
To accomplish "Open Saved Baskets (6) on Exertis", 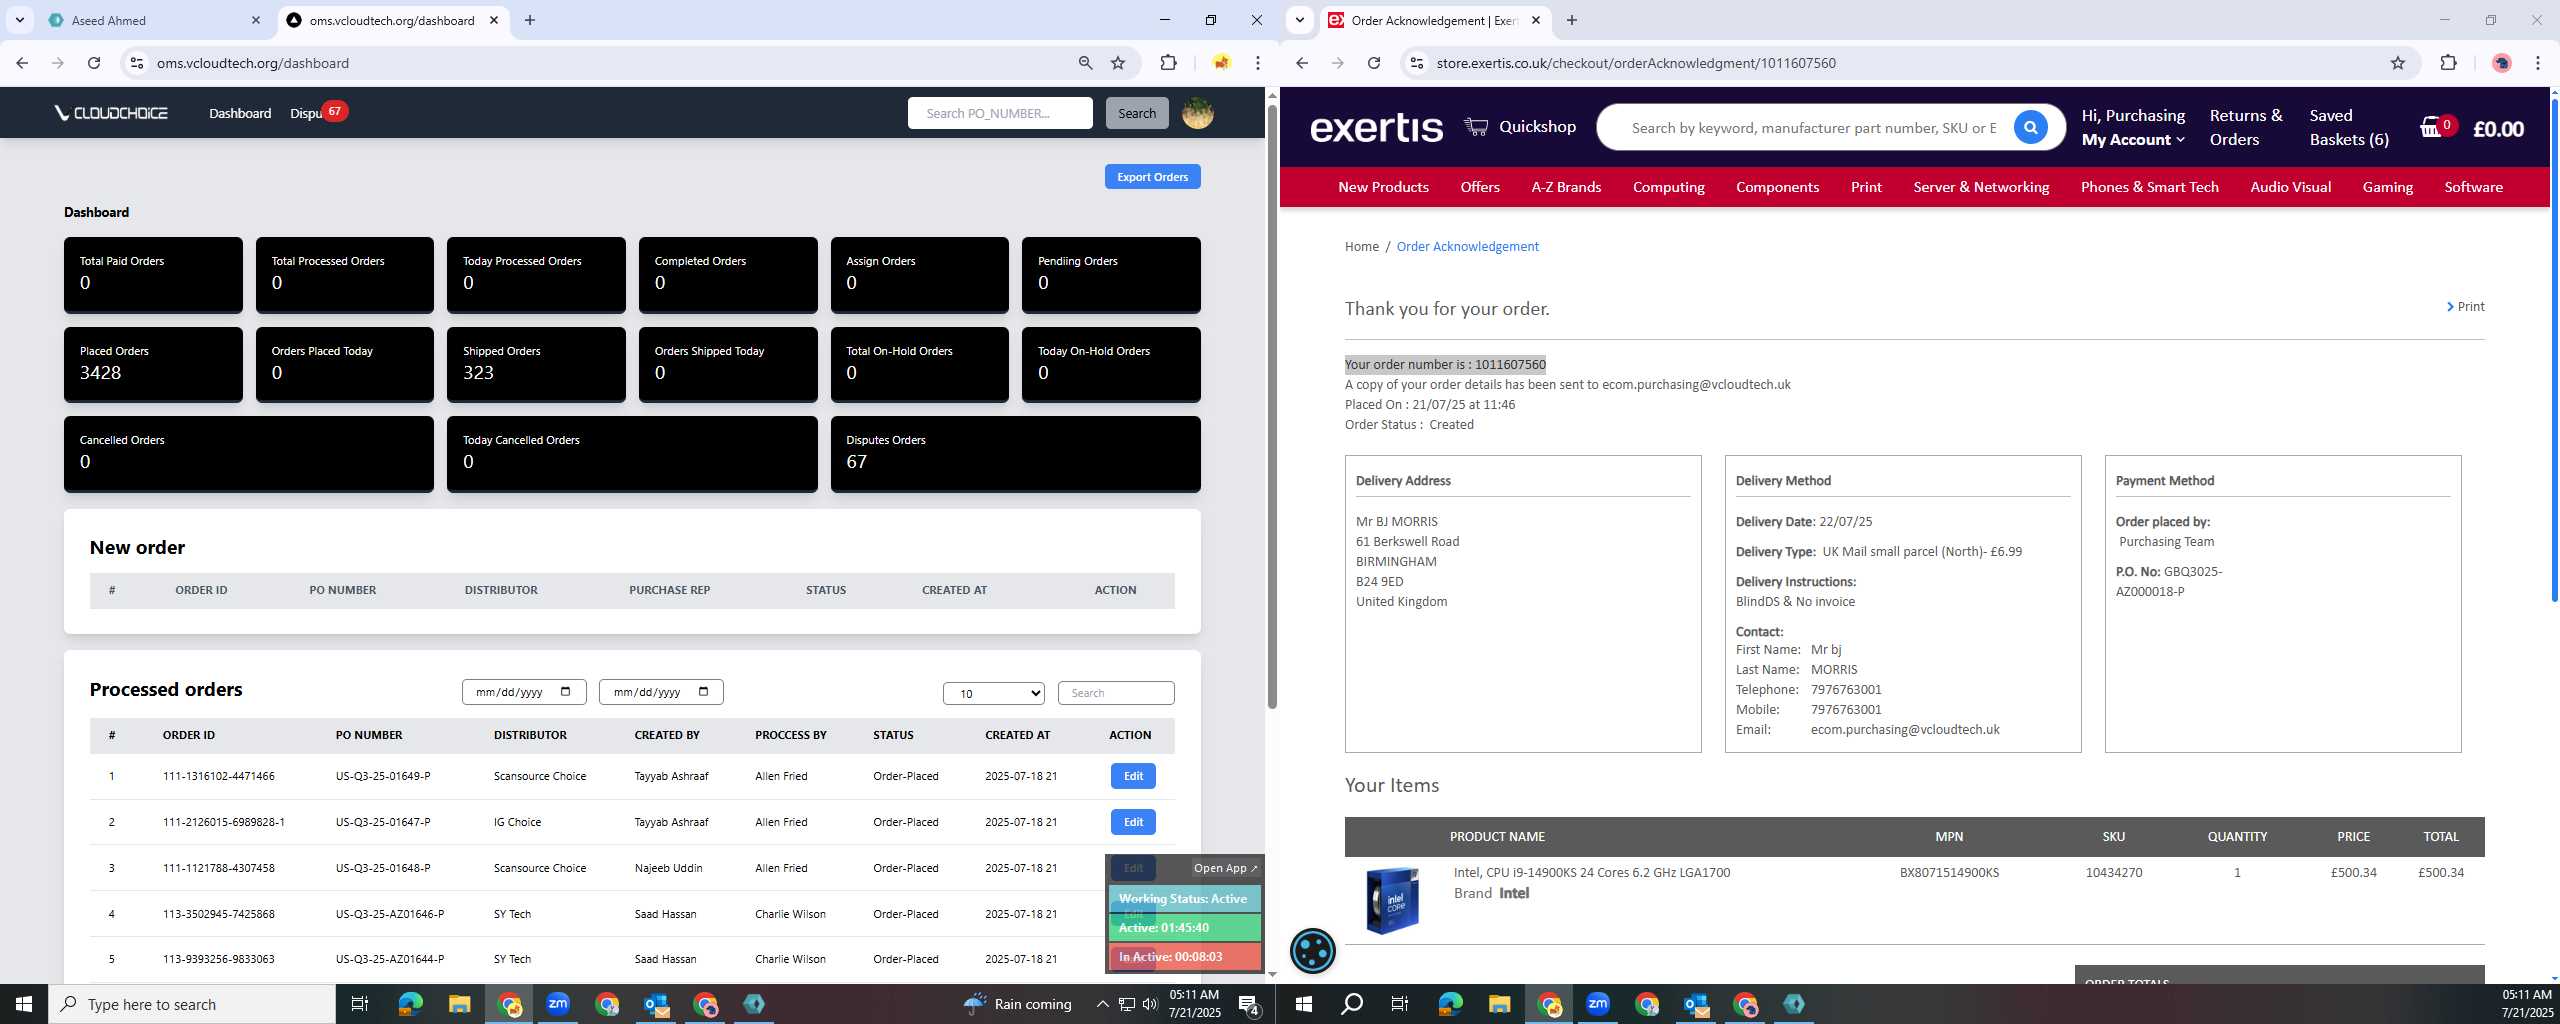I will tap(2348, 128).
